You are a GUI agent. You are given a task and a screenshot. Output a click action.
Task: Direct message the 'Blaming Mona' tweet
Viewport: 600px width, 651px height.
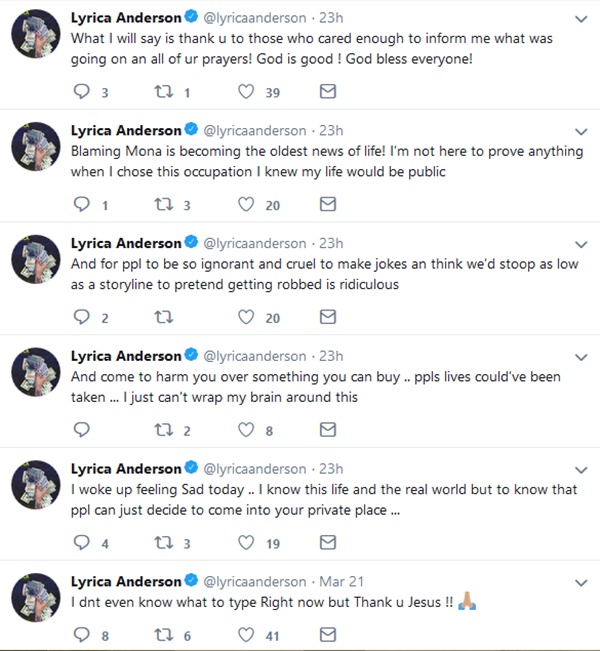[x=328, y=204]
